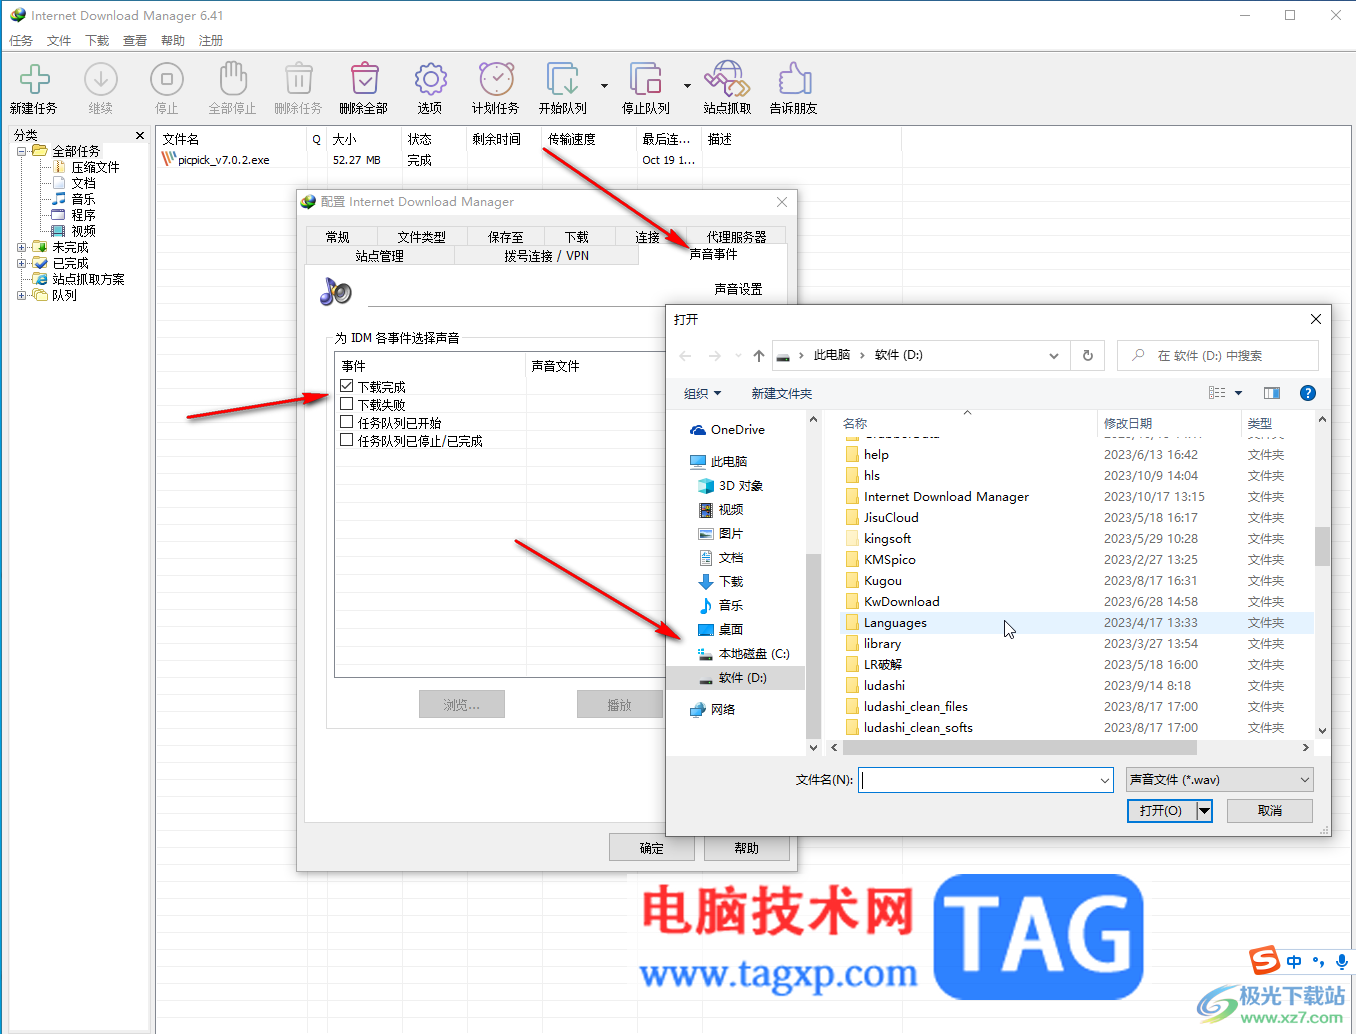Click the Stop Queue (停止队列) icon
This screenshot has height=1034, width=1356.
645,79
